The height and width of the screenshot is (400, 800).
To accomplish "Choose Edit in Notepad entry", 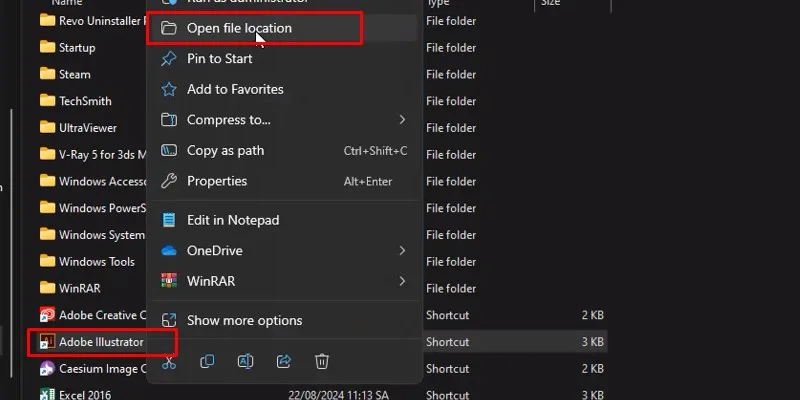I will coord(283,220).
